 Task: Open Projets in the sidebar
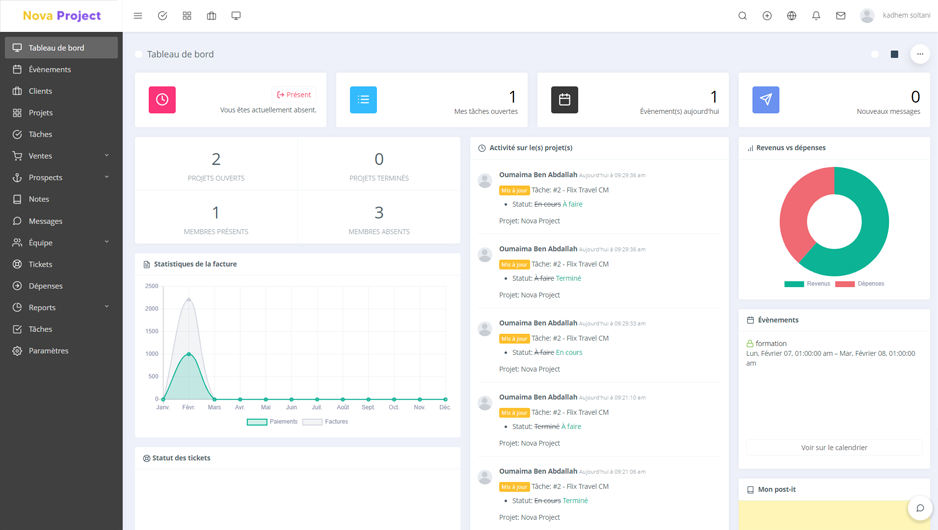[41, 113]
